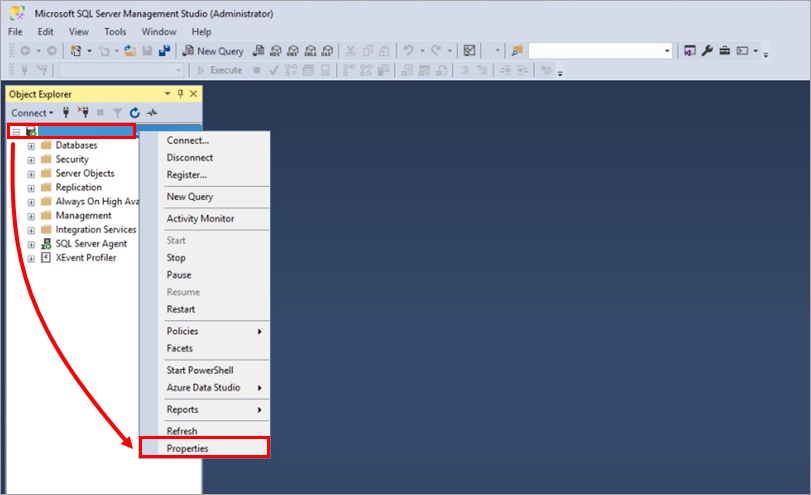Expand the XEvent Profiler node

(31, 258)
